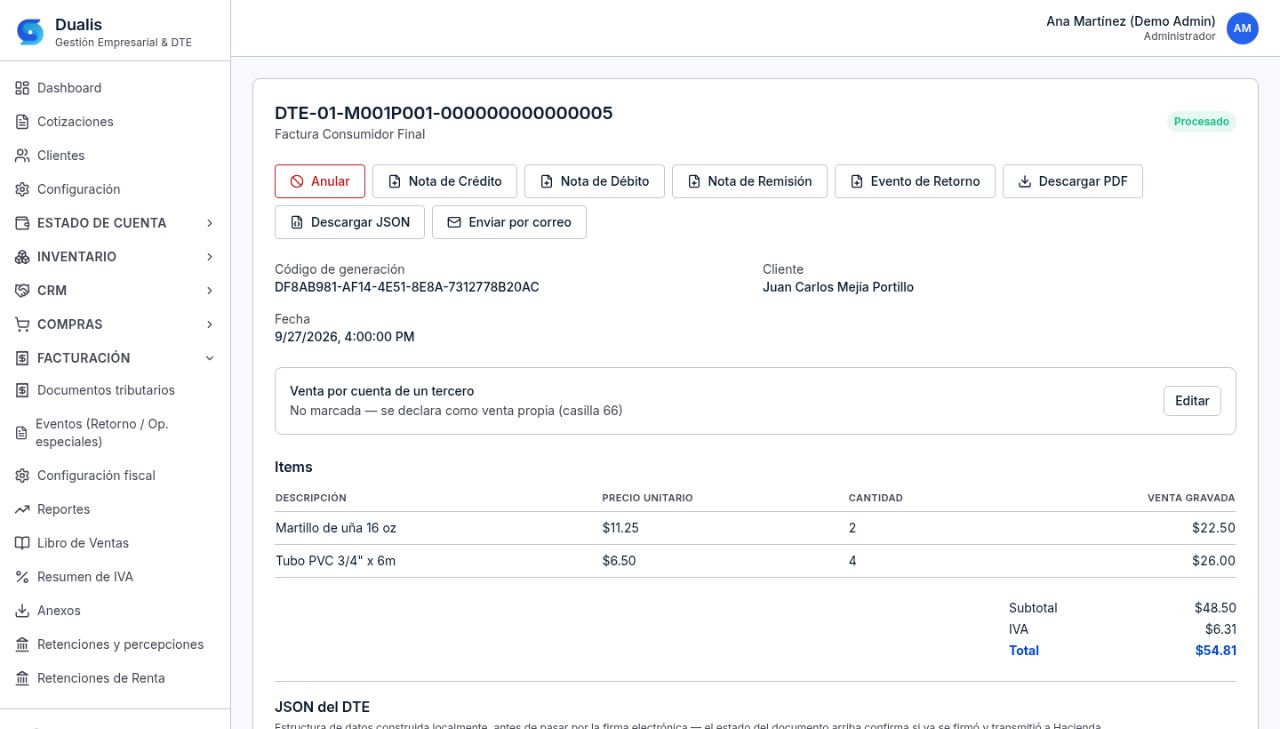Click client name Juan Carlos Mejía Portillo

[x=838, y=287]
